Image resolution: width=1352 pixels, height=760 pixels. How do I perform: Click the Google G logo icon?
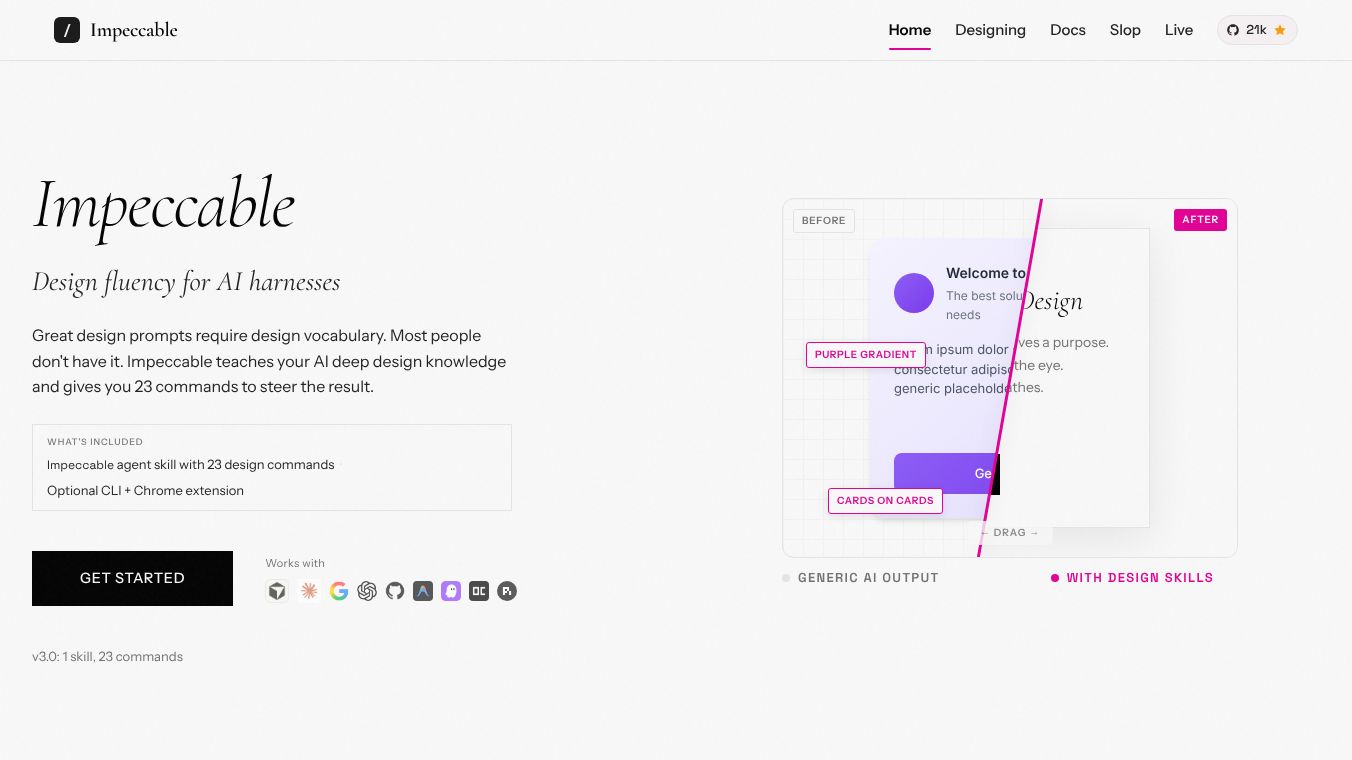[339, 591]
